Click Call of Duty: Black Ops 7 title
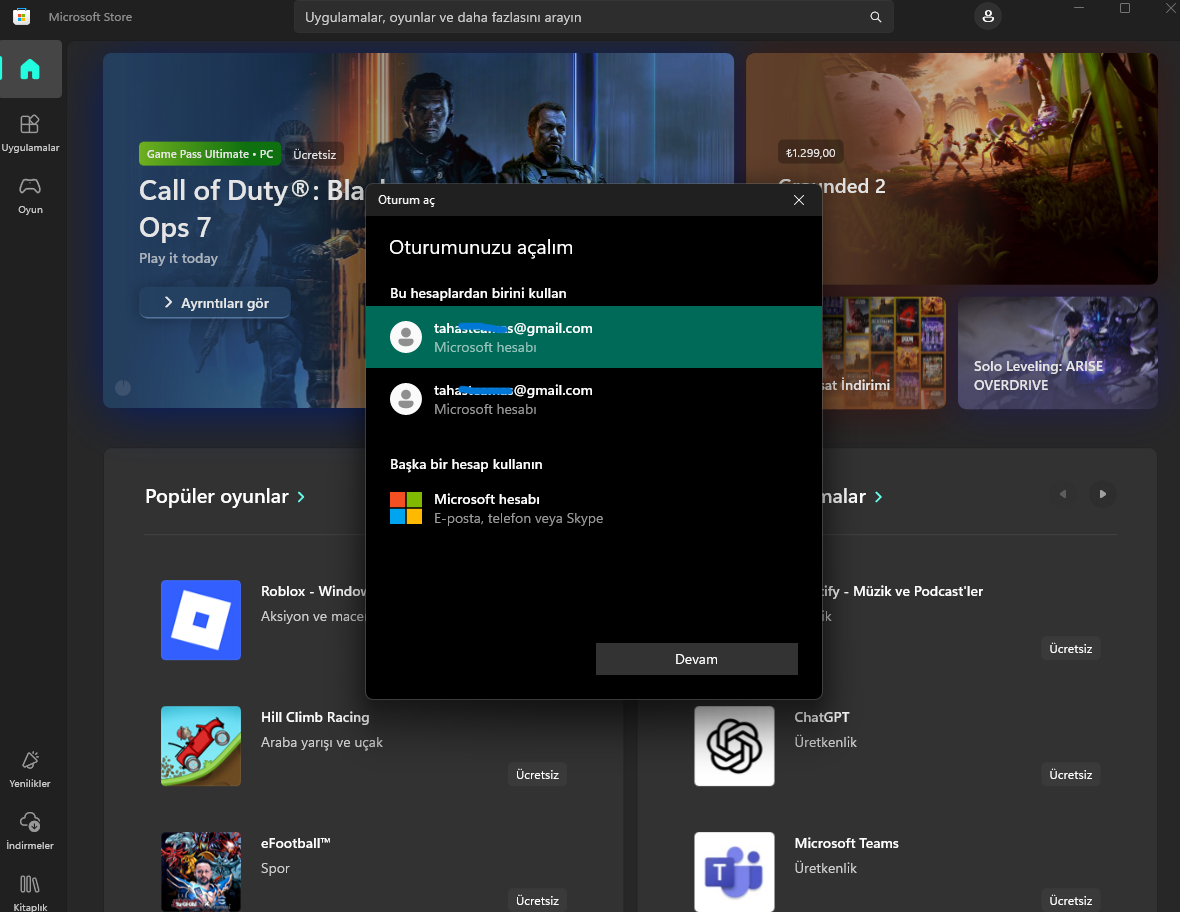 (x=252, y=208)
